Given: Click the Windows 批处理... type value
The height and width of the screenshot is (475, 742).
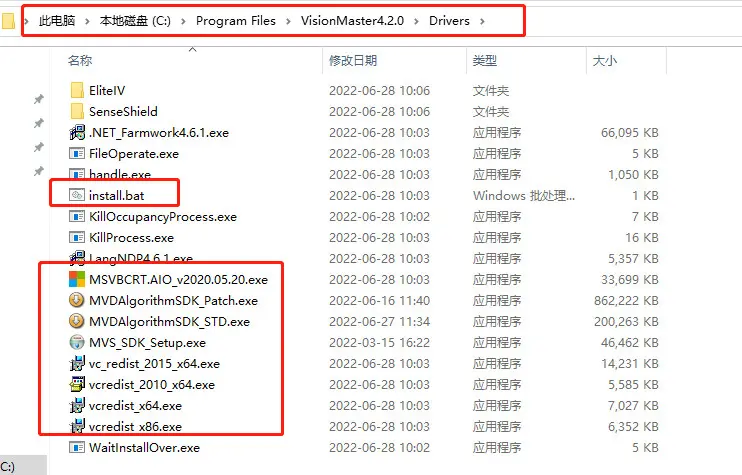Looking at the screenshot, I should pyautogui.click(x=524, y=195).
